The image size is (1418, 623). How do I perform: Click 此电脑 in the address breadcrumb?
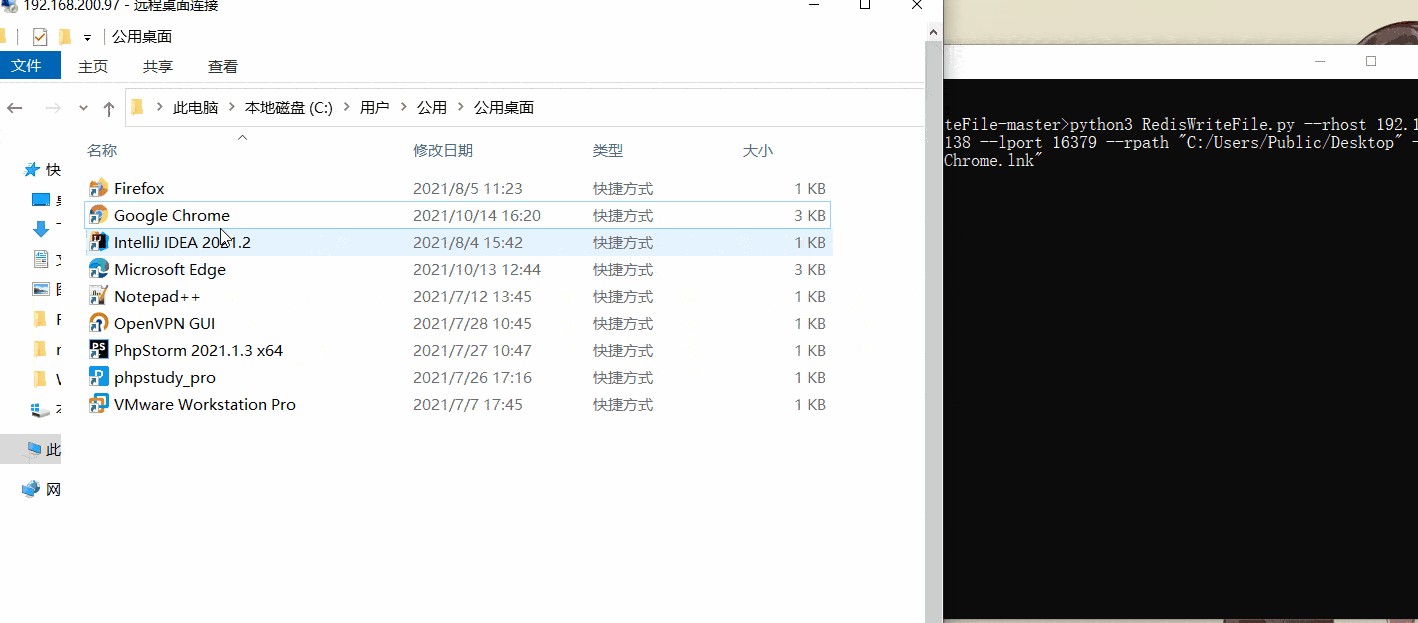[195, 107]
